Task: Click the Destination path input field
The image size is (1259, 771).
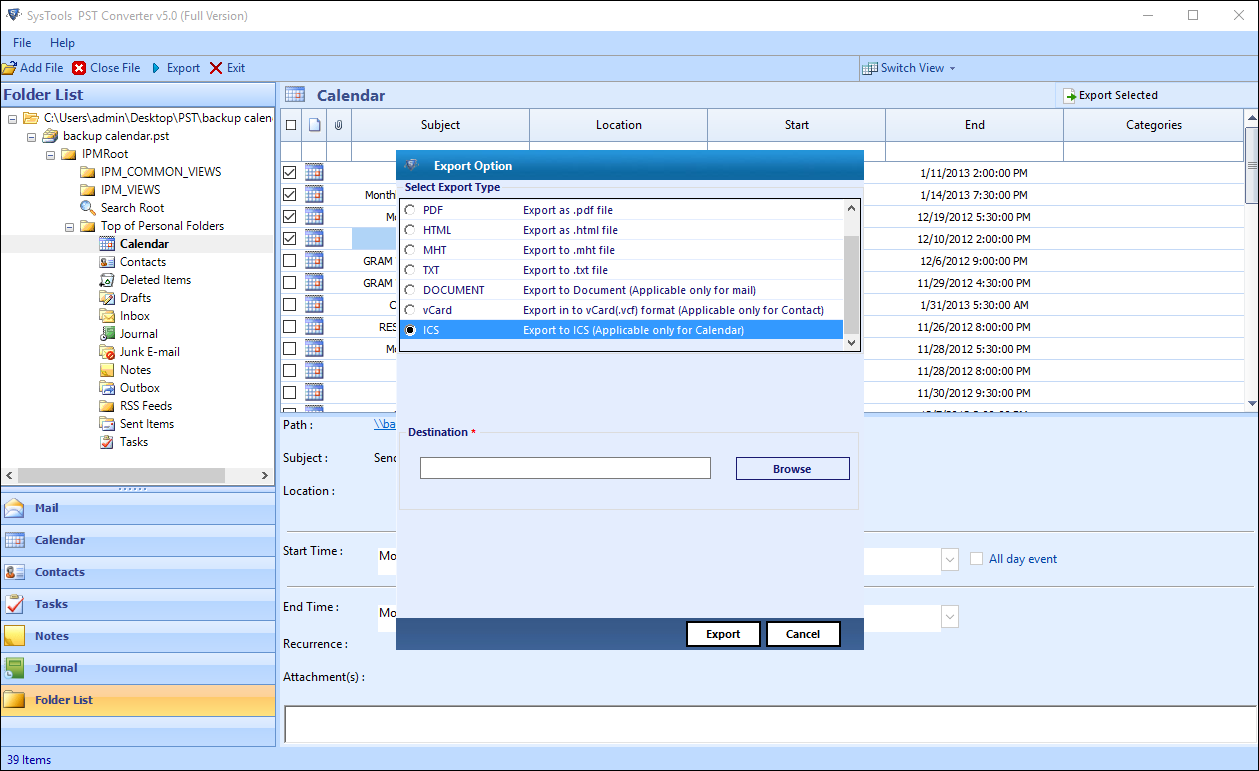Action: point(565,468)
